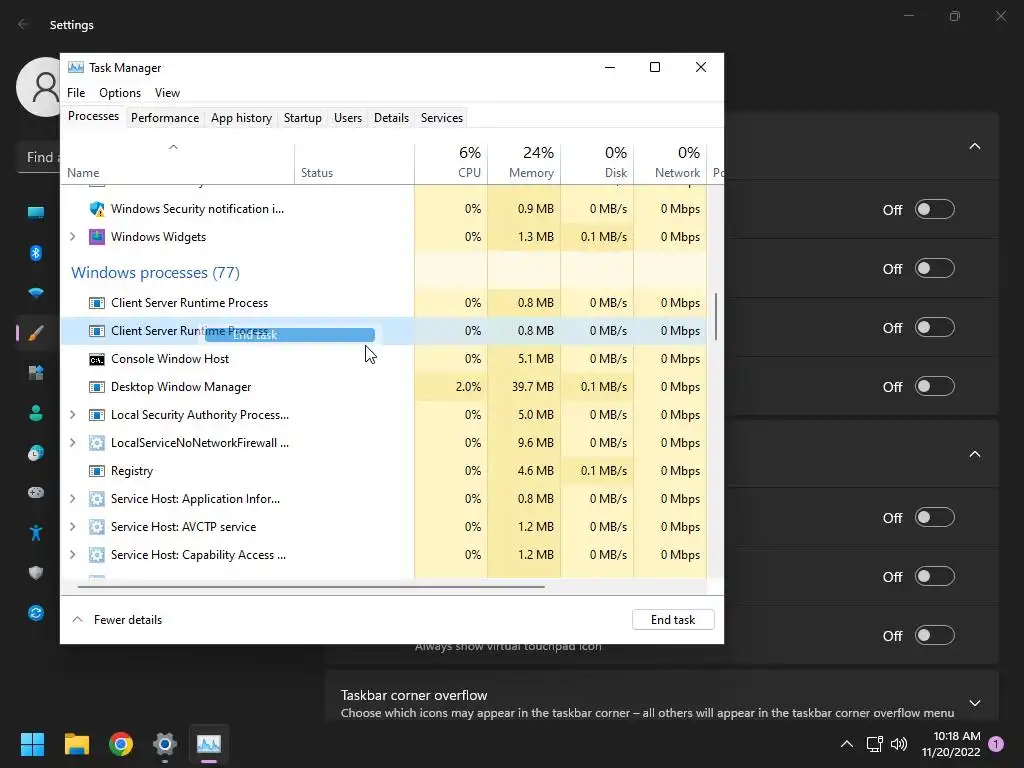Click the End task button

[673, 620]
